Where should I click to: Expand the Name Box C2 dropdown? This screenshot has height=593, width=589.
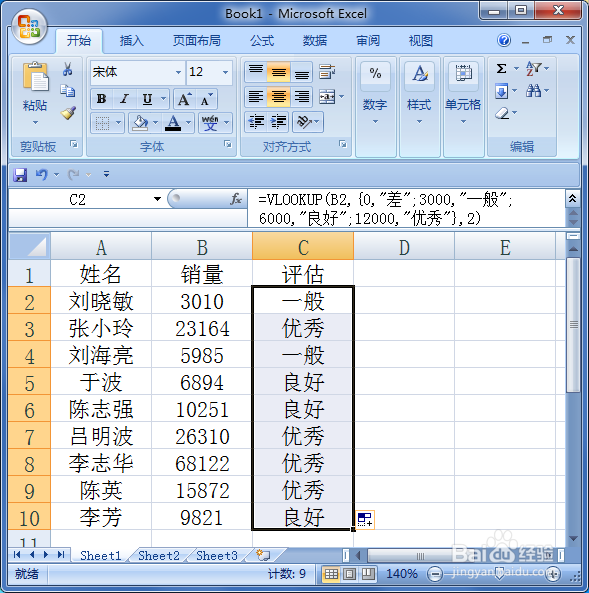(157, 199)
